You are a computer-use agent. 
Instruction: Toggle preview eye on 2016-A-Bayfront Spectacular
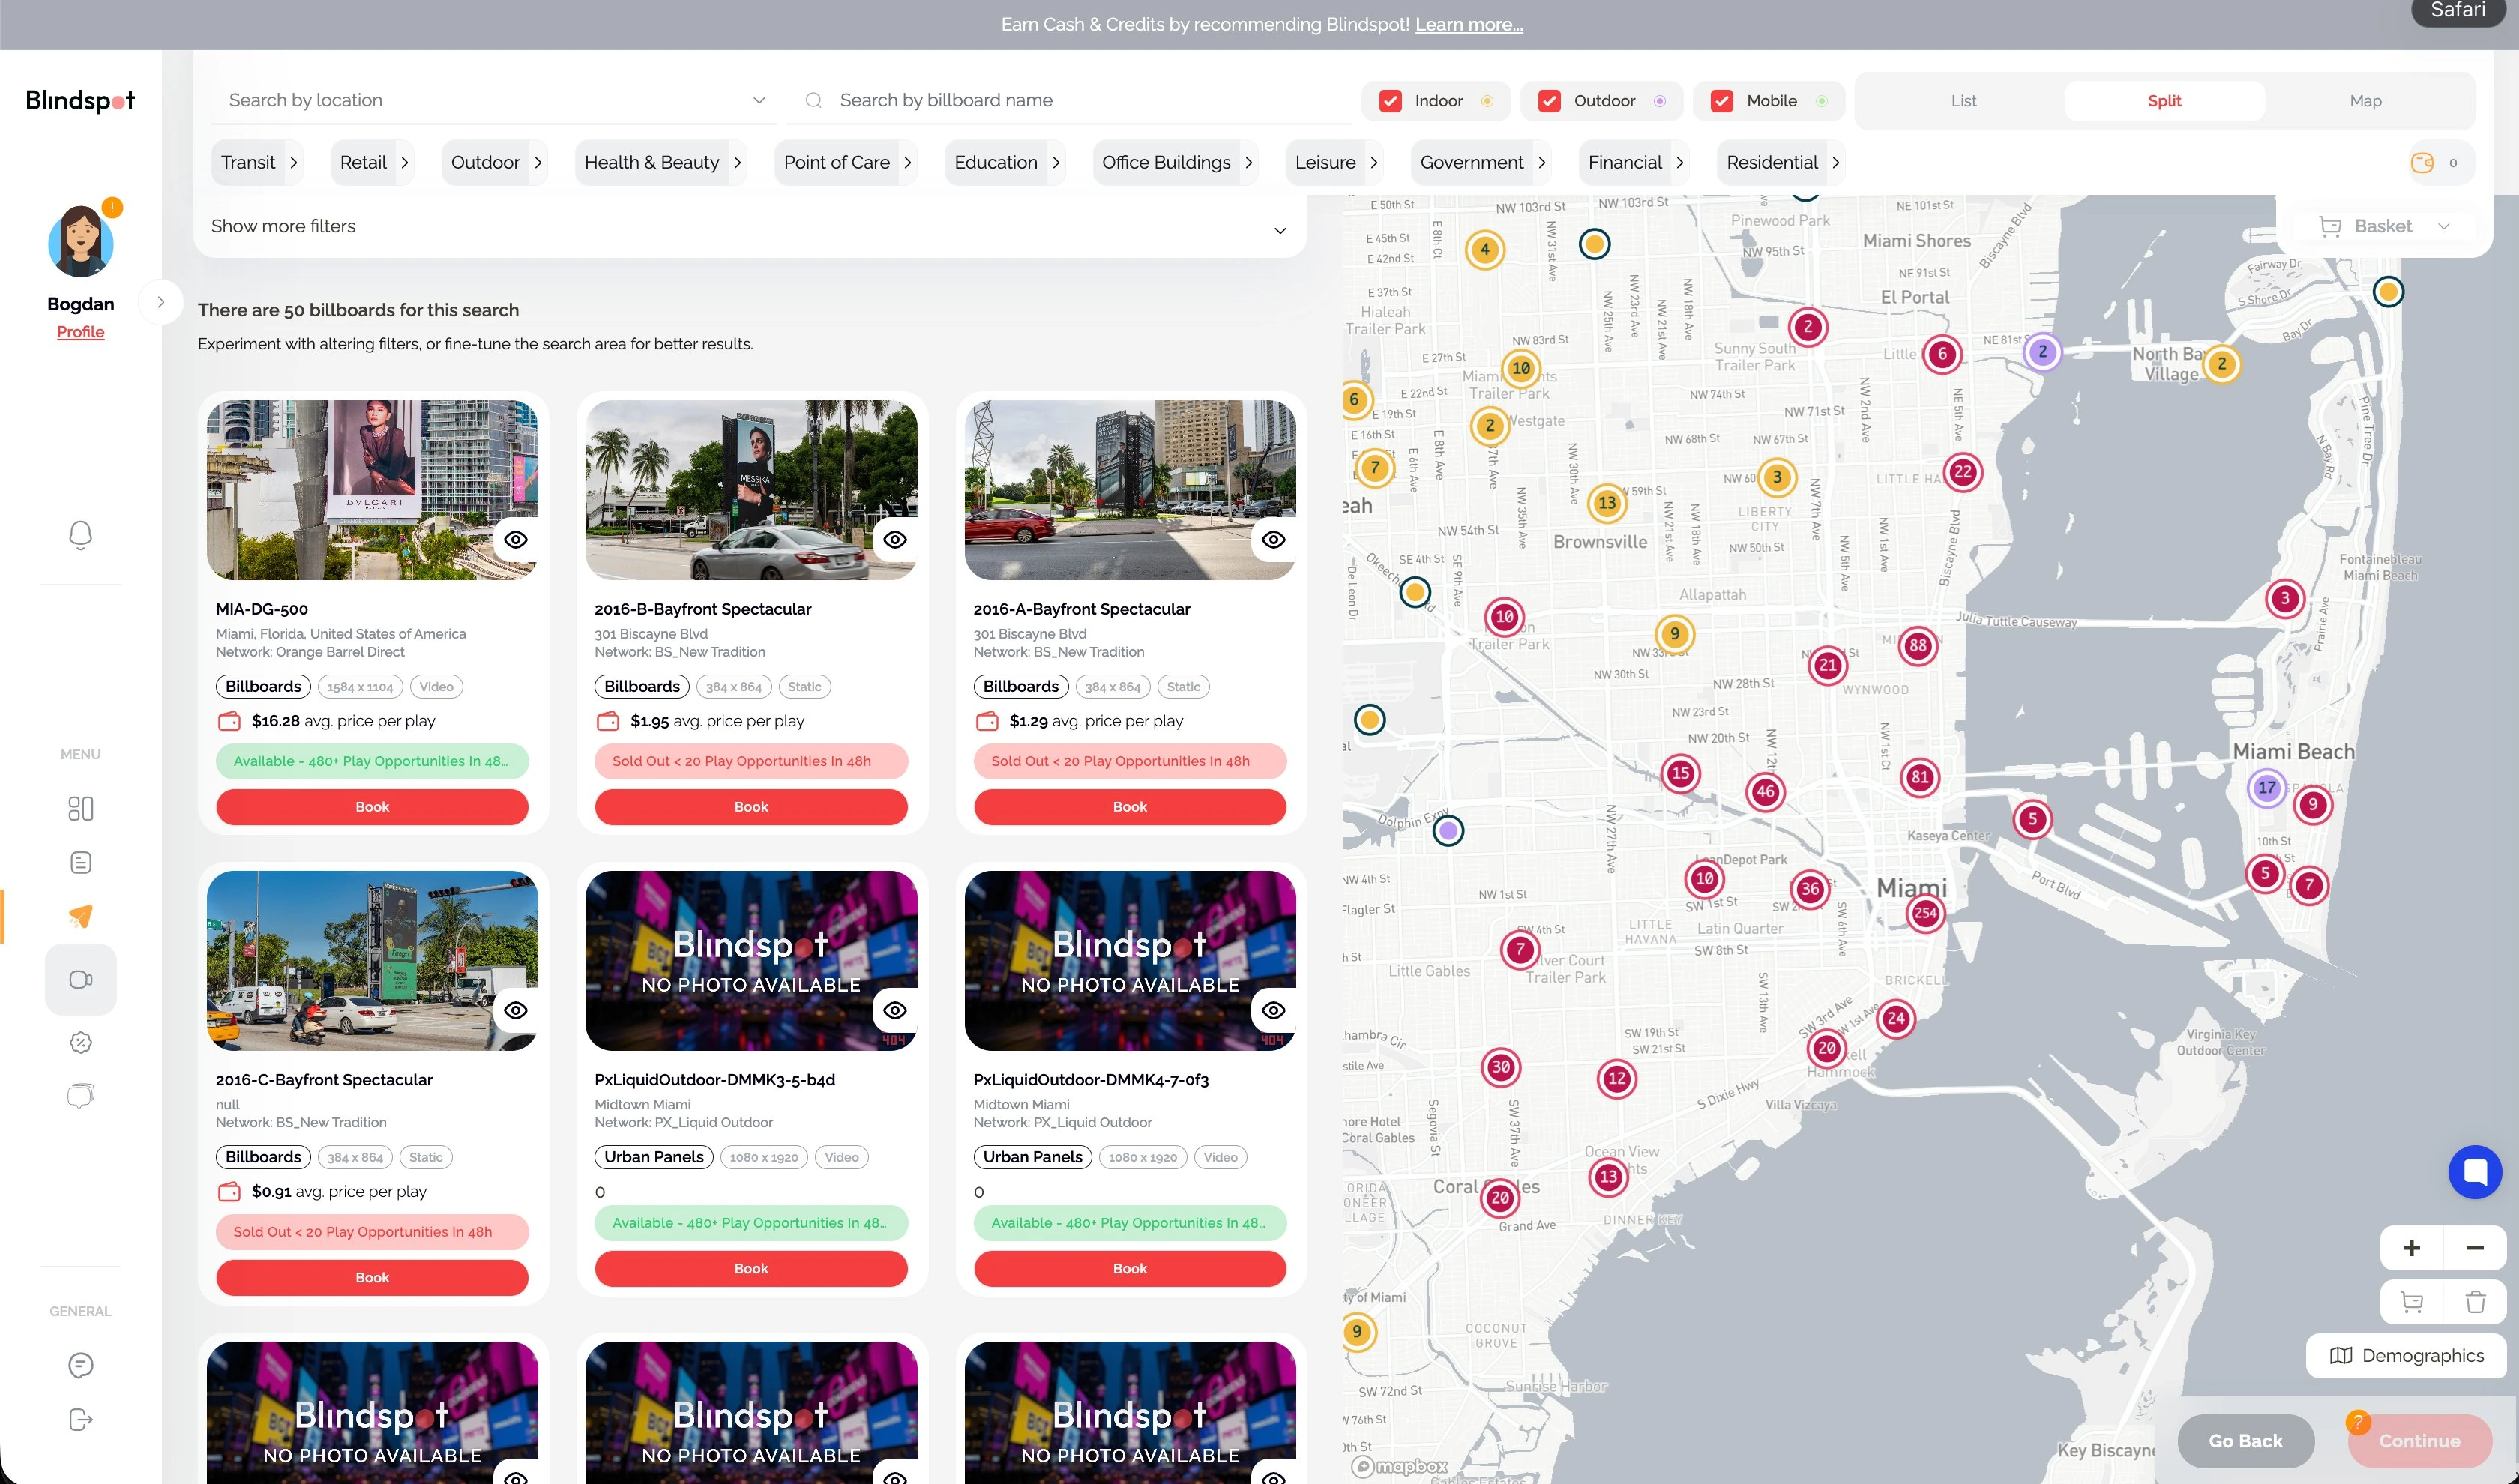tap(1273, 540)
